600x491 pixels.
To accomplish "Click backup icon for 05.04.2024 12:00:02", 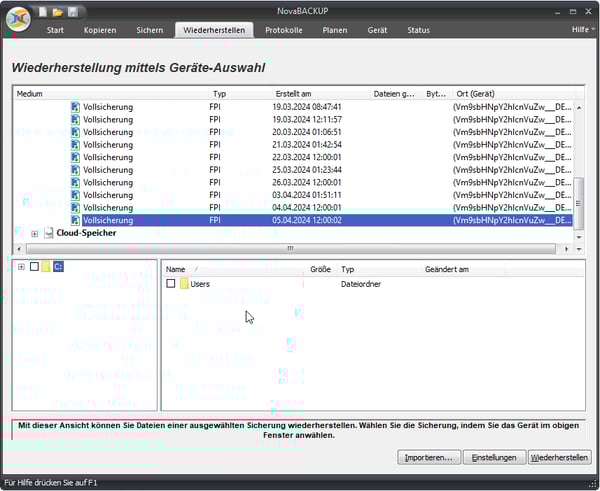I will [75, 220].
